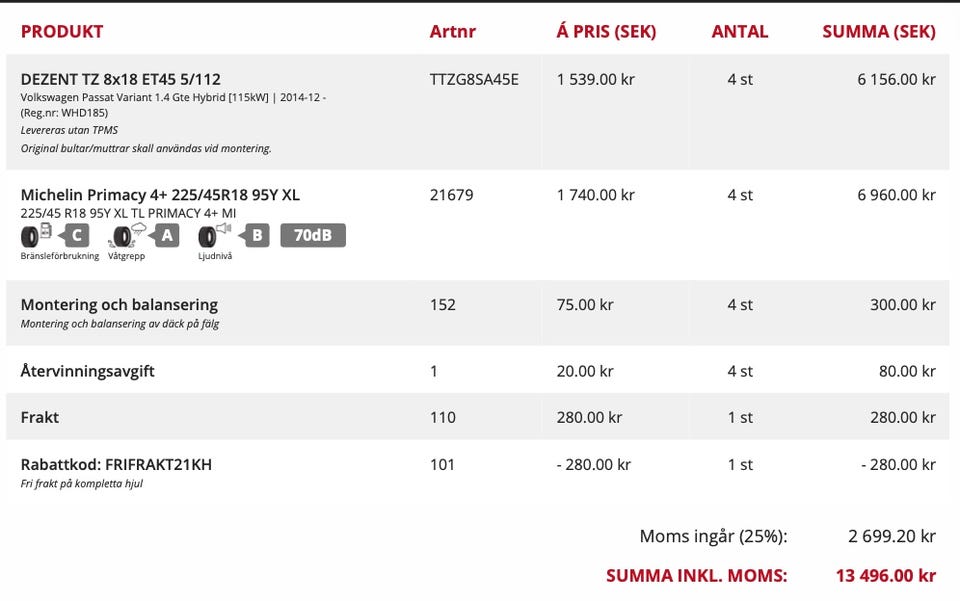Viewport: 960px width, 601px height.
Task: Select the Montering och balansering row title
Action: (x=119, y=304)
